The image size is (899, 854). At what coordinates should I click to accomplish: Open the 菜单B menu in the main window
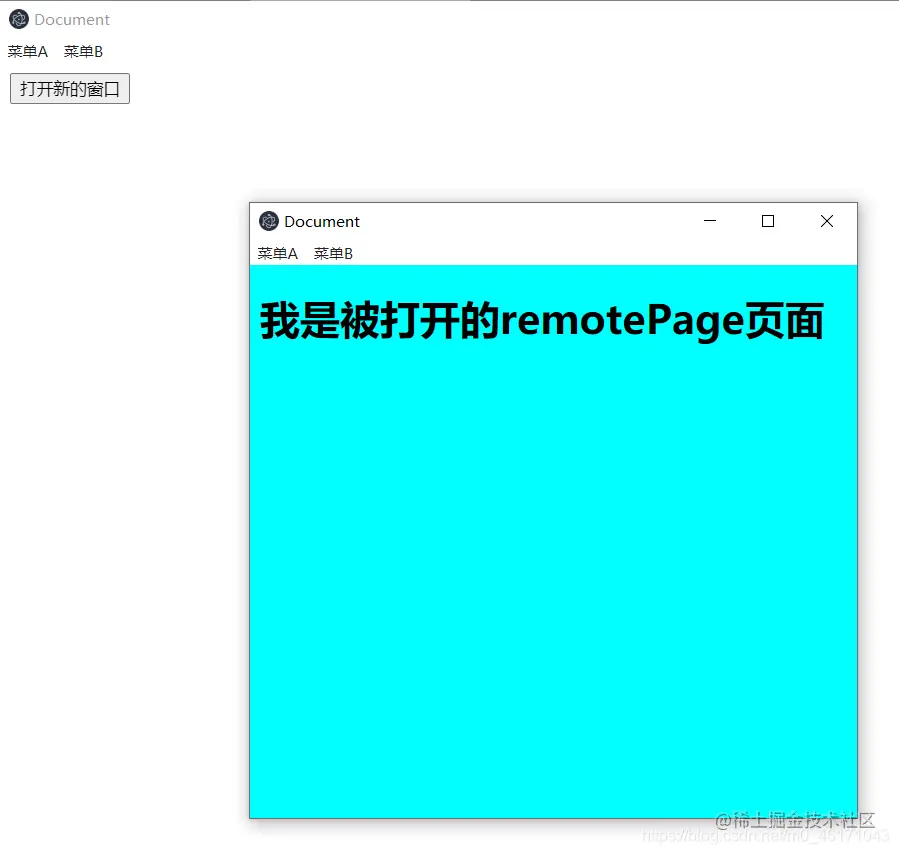tap(82, 51)
